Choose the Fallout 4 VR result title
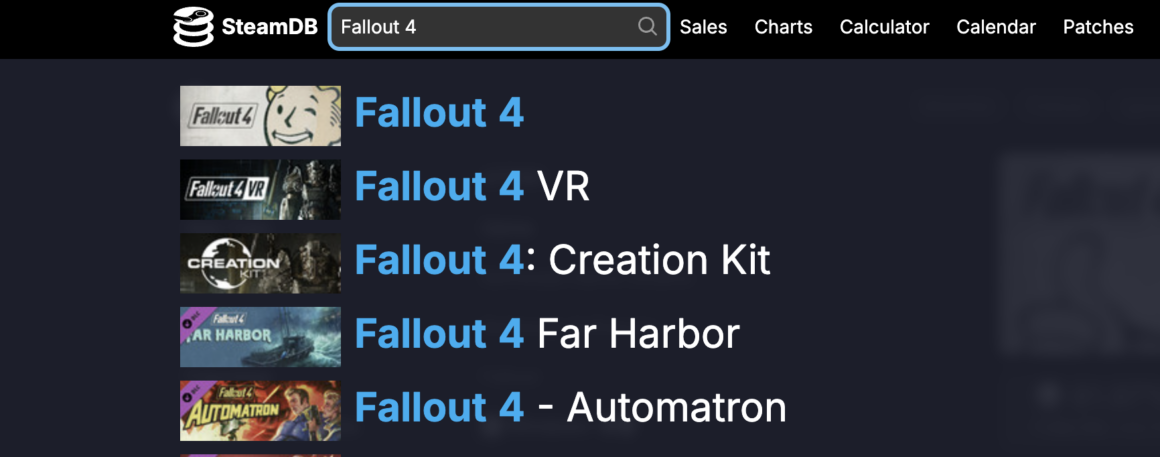Image resolution: width=1160 pixels, height=457 pixels. point(472,187)
